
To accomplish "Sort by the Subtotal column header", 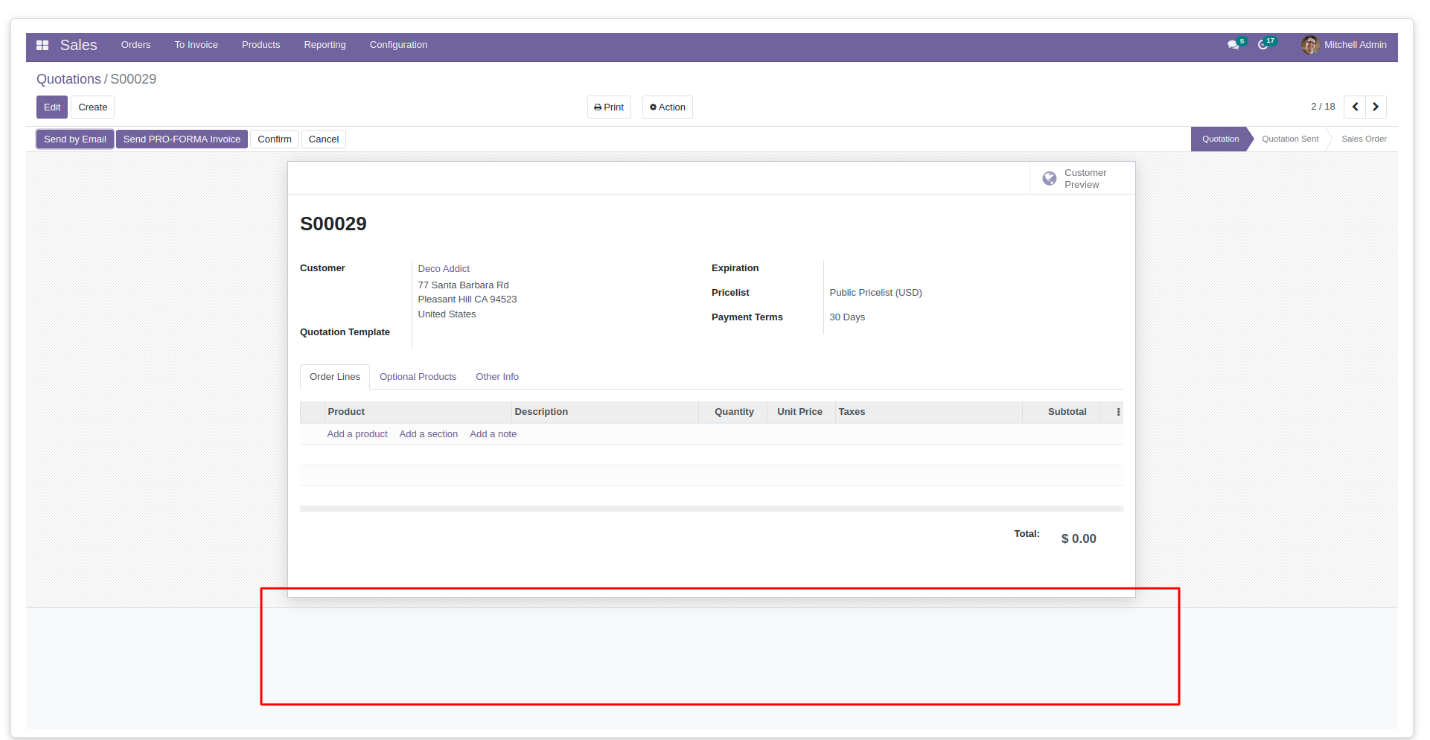I will (x=1061, y=412).
